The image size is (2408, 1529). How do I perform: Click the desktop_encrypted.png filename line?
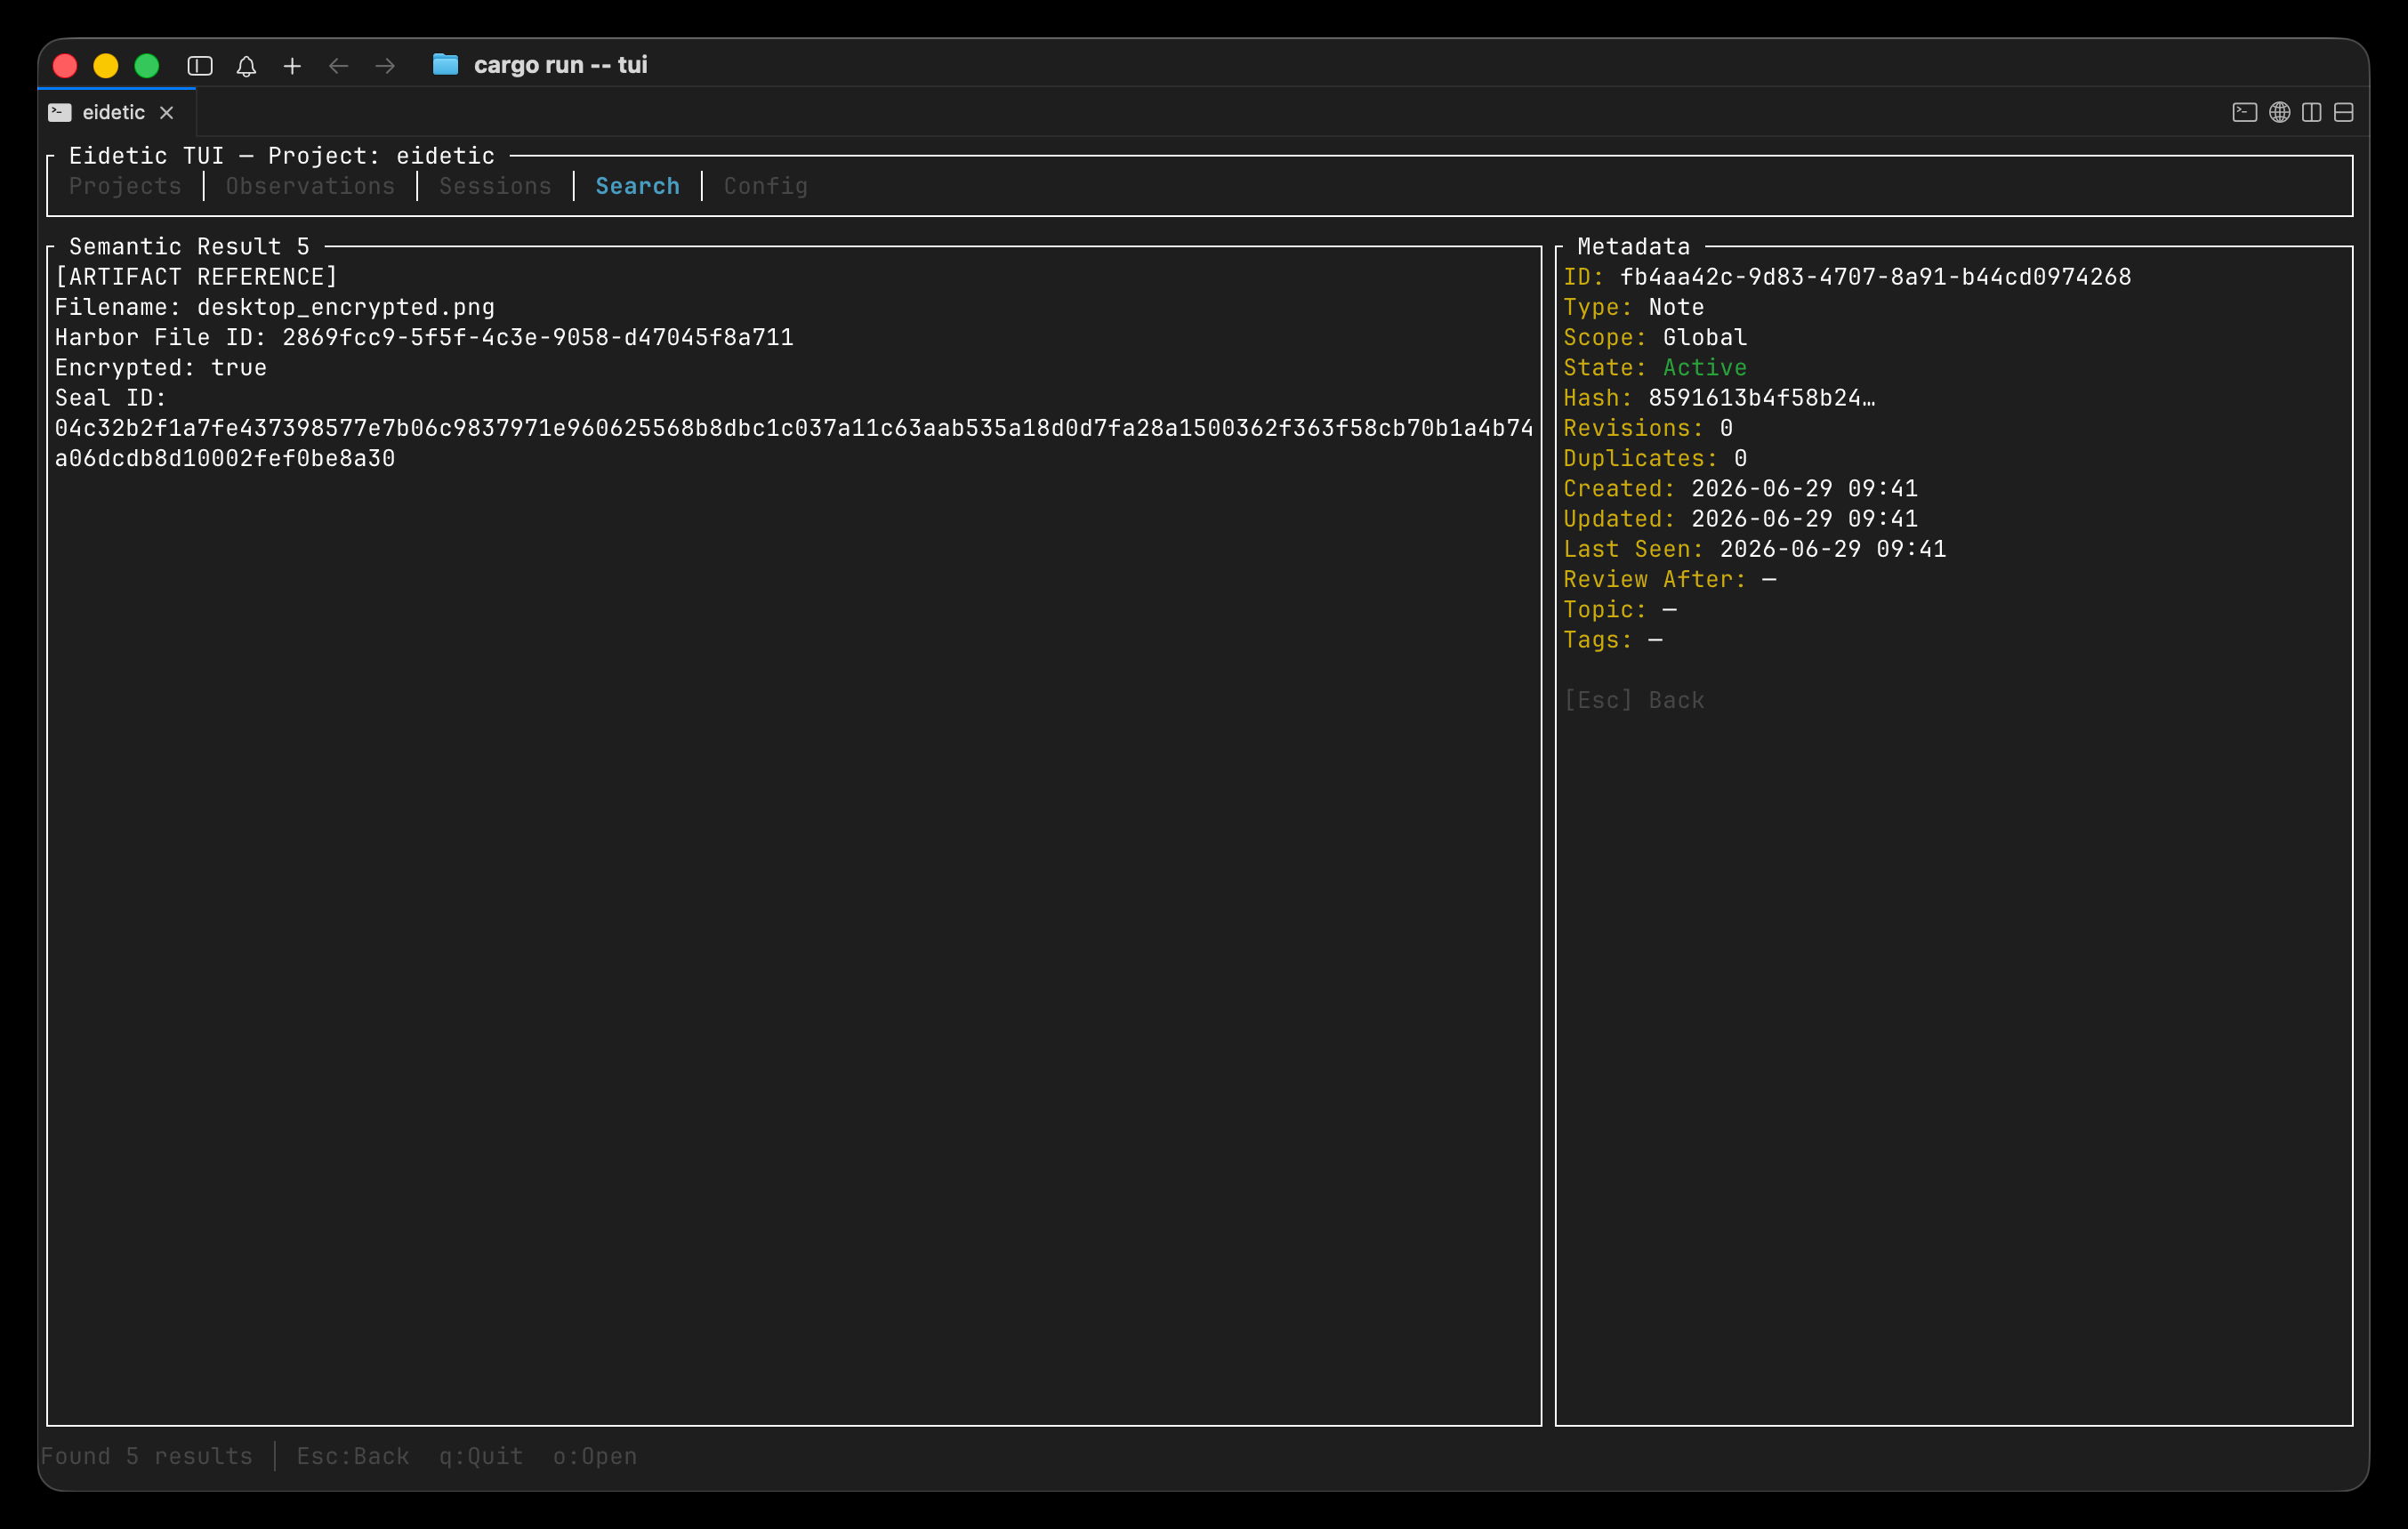click(x=275, y=307)
